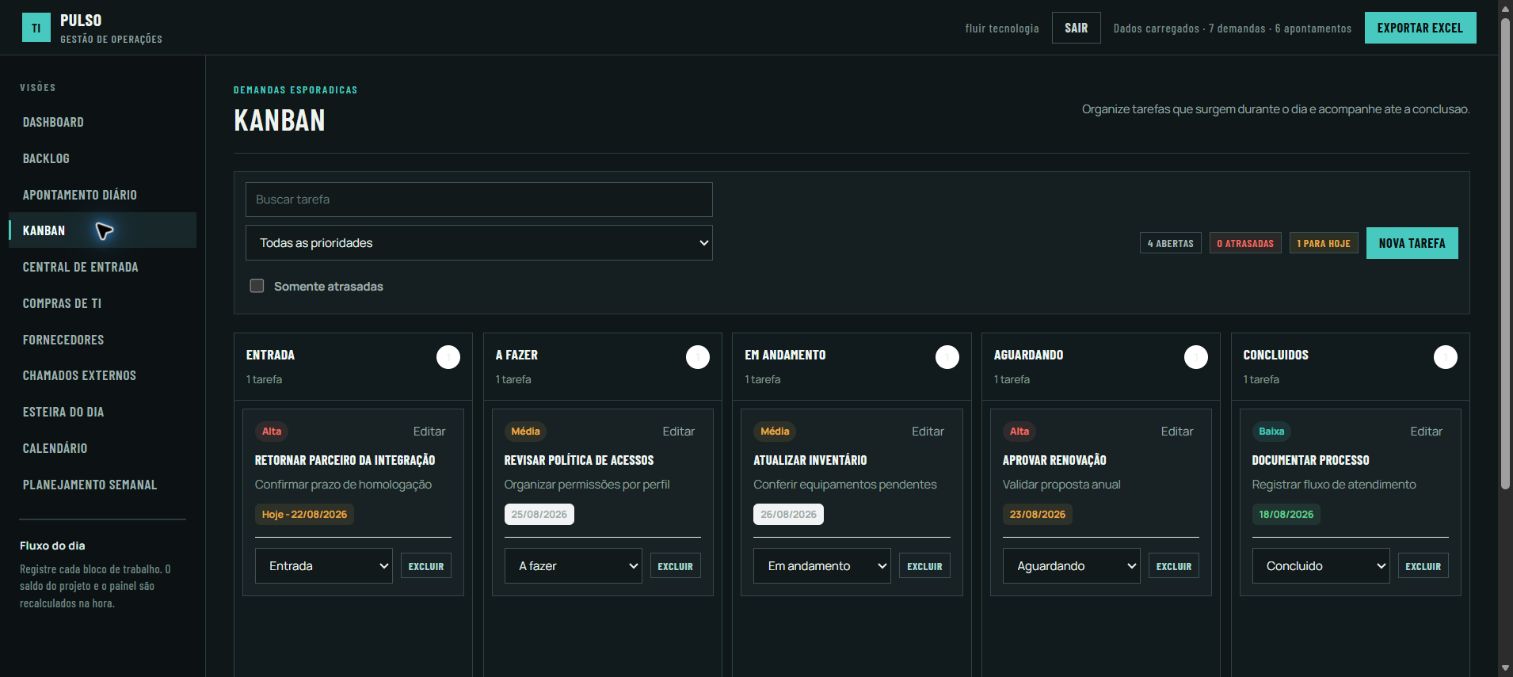Viewport: 1513px width, 677px height.
Task: Click the 1 Para Hoje counter chip
Action: (1324, 243)
